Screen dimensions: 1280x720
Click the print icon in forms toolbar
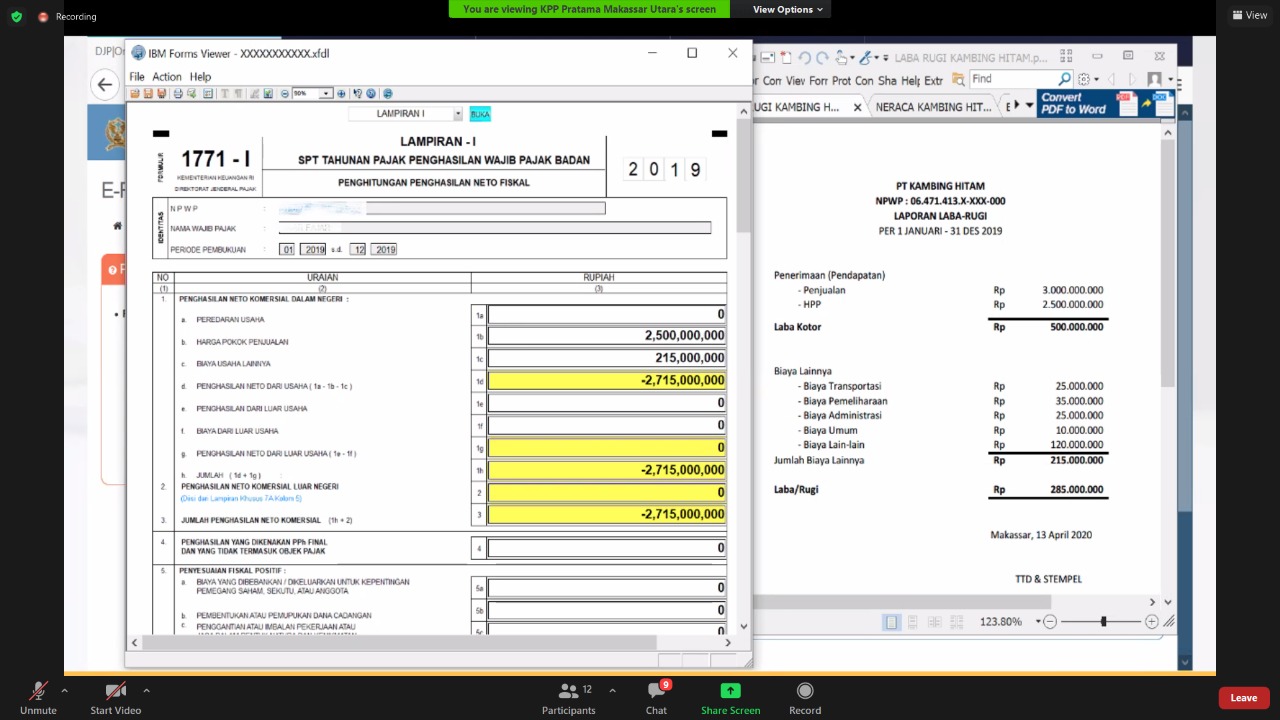[178, 94]
